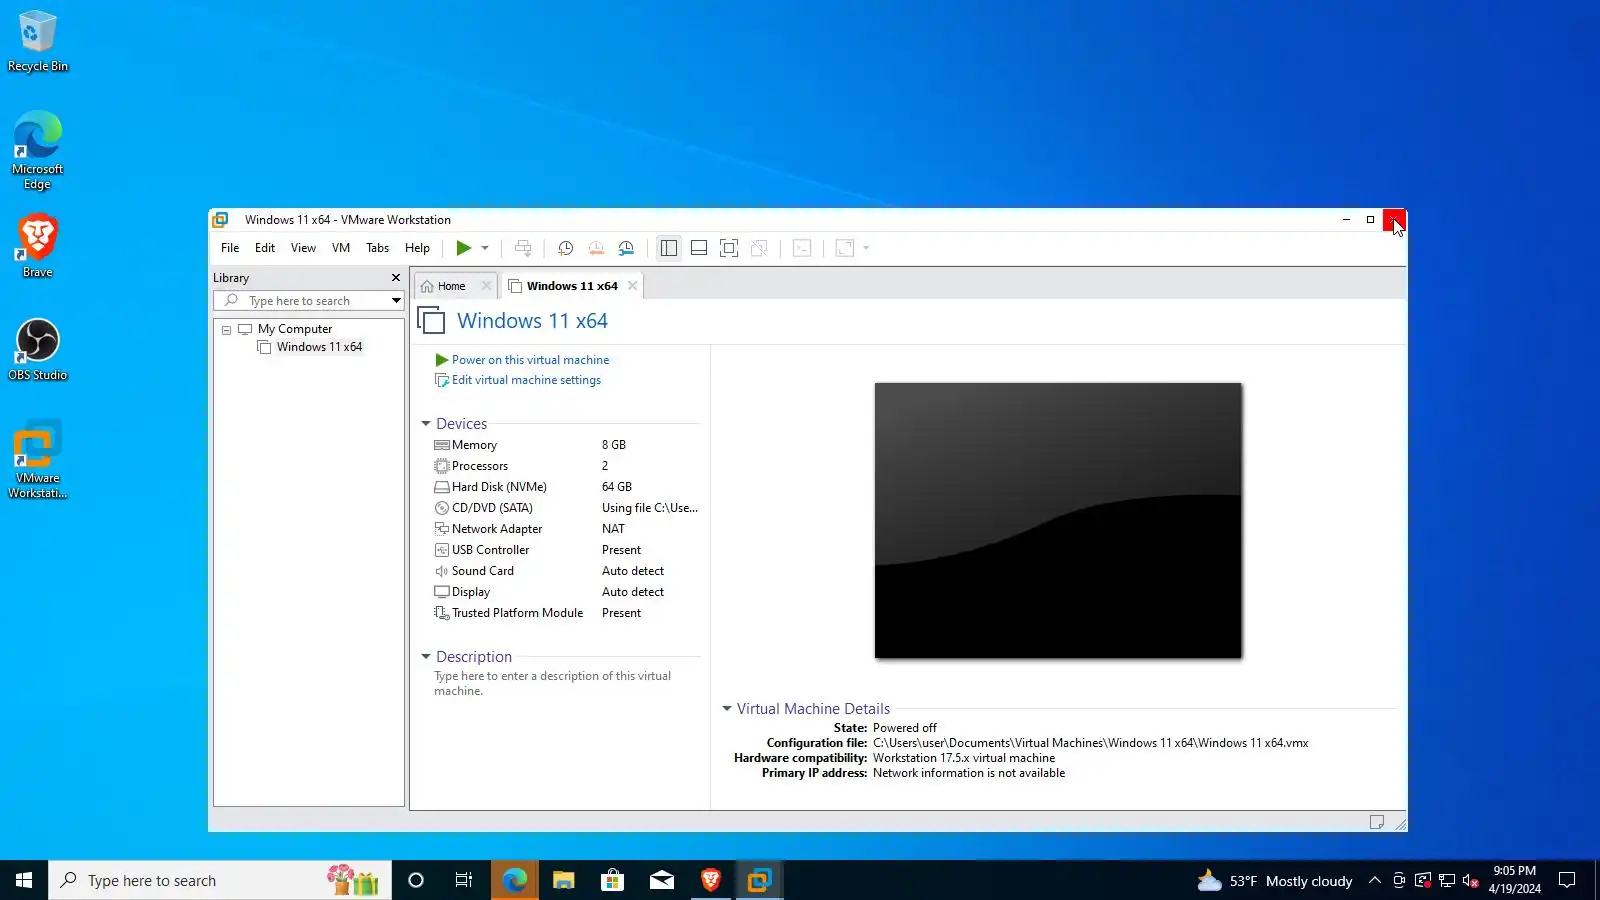Click the Send Ctrl+Alt+Del toolbar icon
This screenshot has width=1600, height=900.
[523, 248]
